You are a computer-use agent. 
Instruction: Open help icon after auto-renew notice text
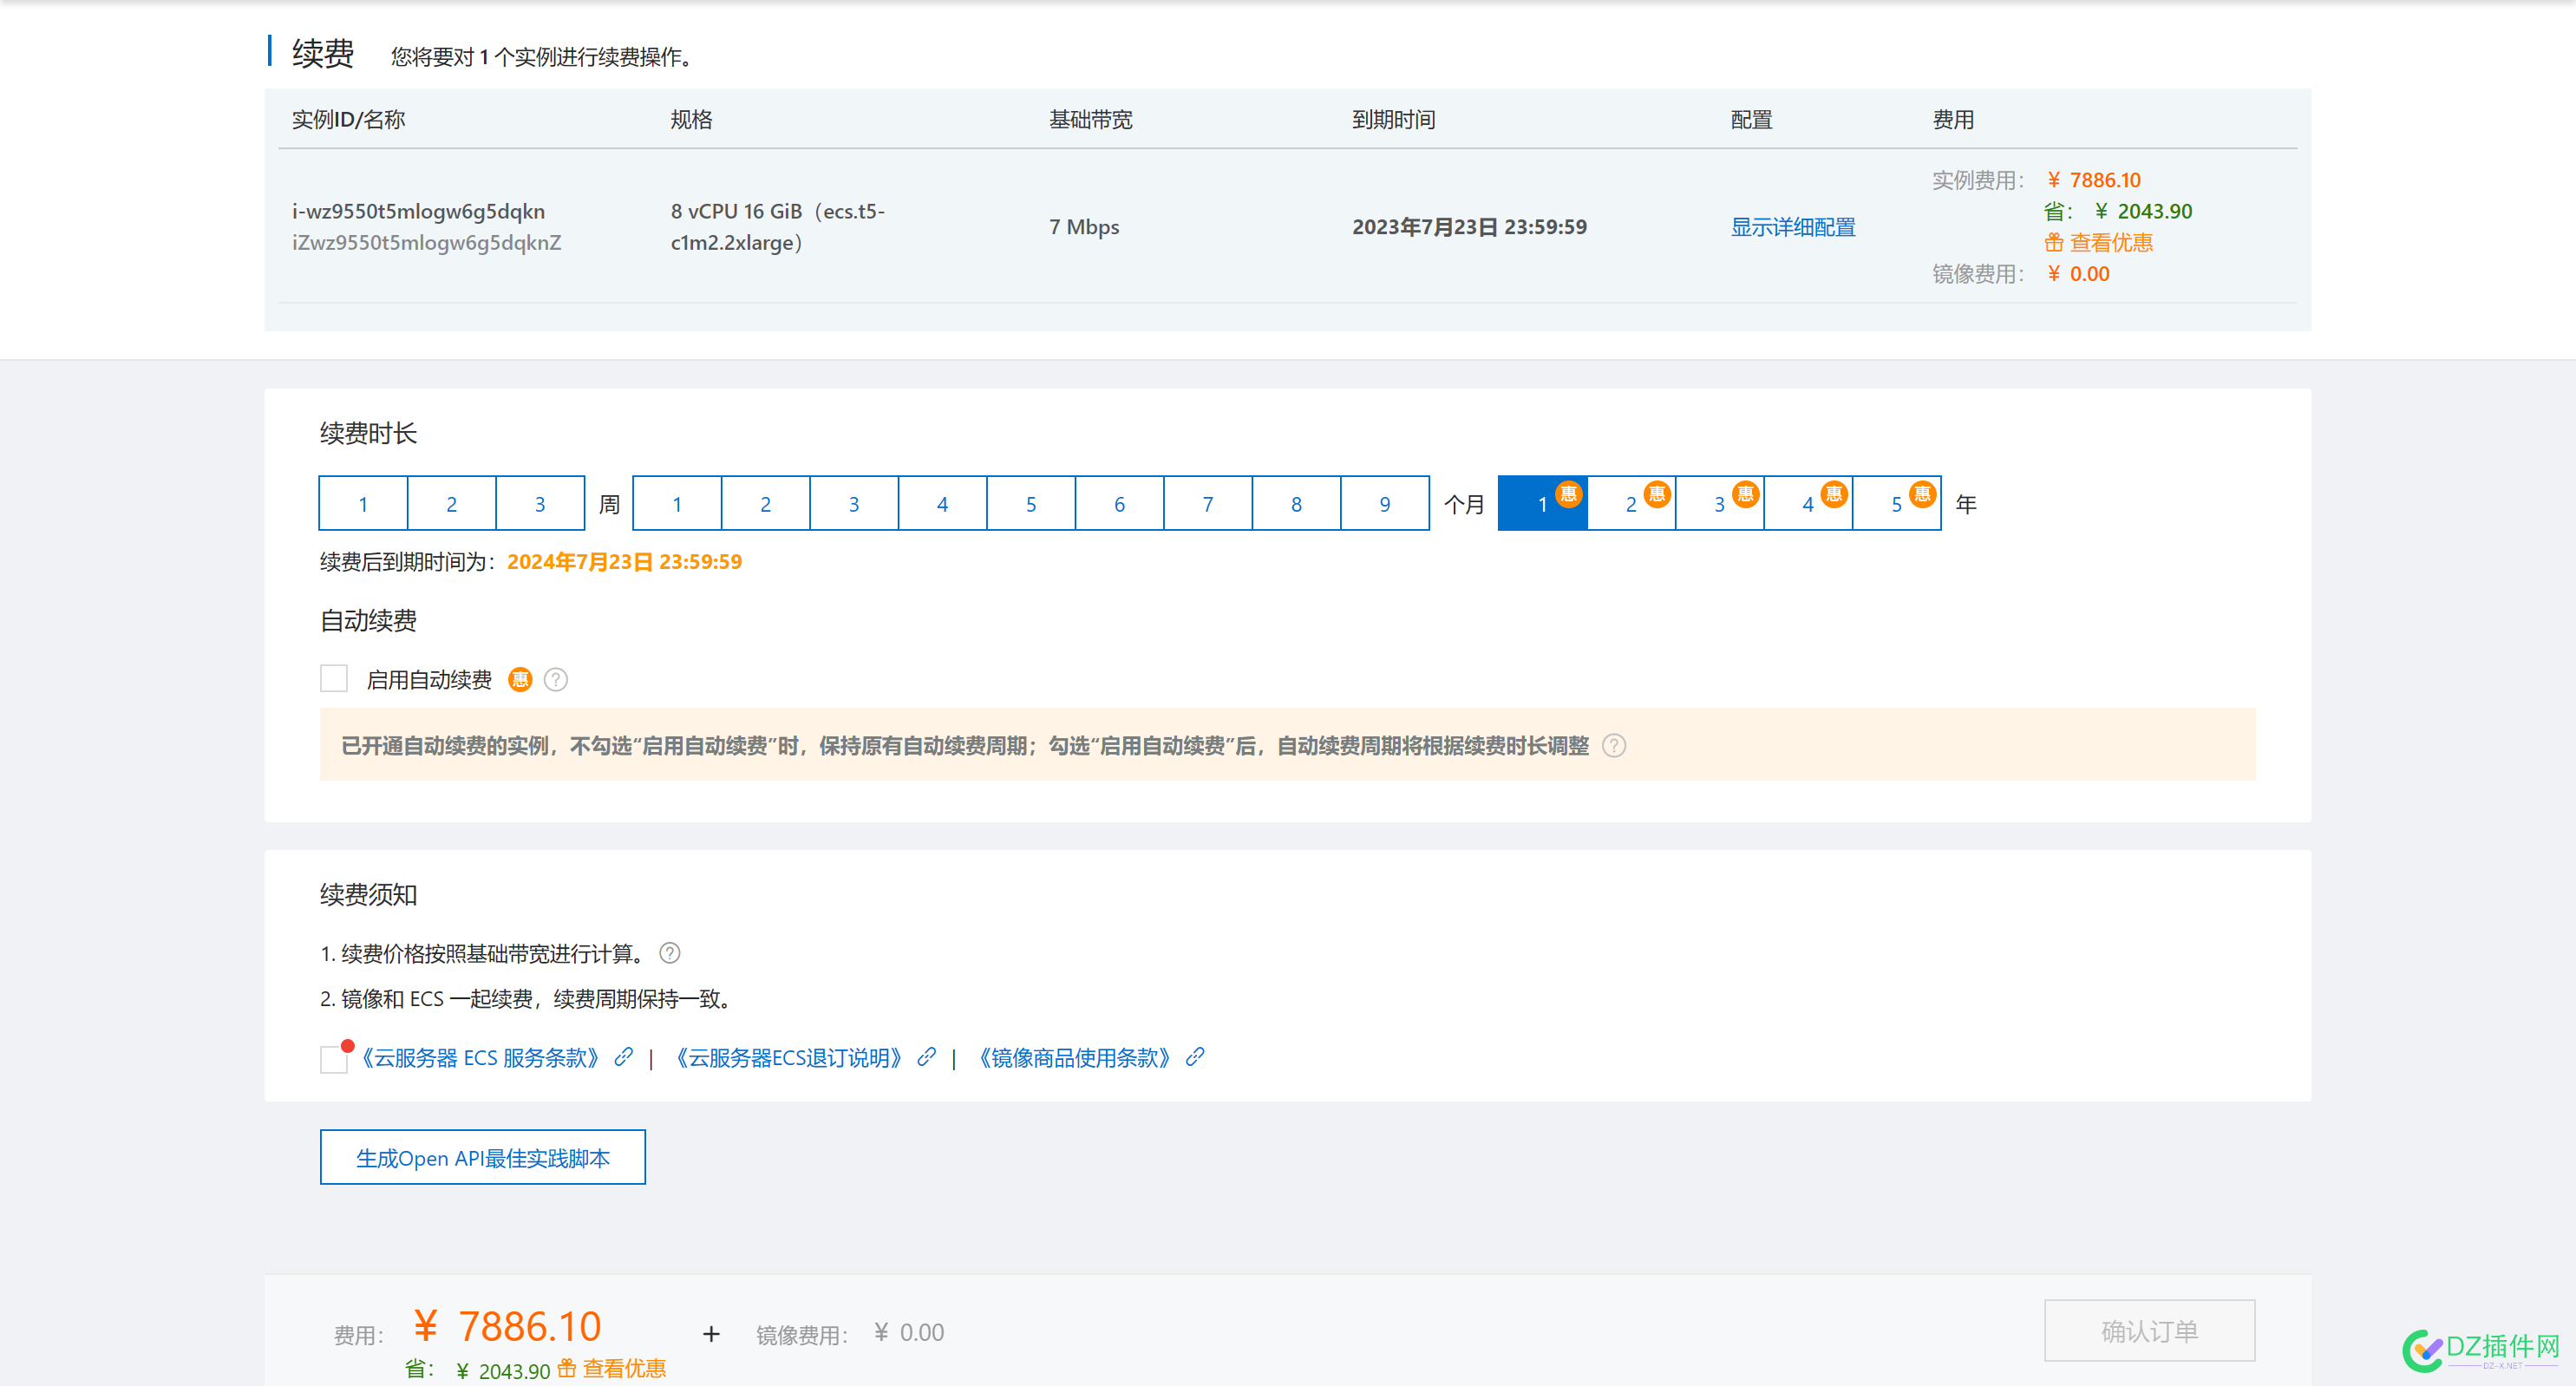tap(1614, 746)
